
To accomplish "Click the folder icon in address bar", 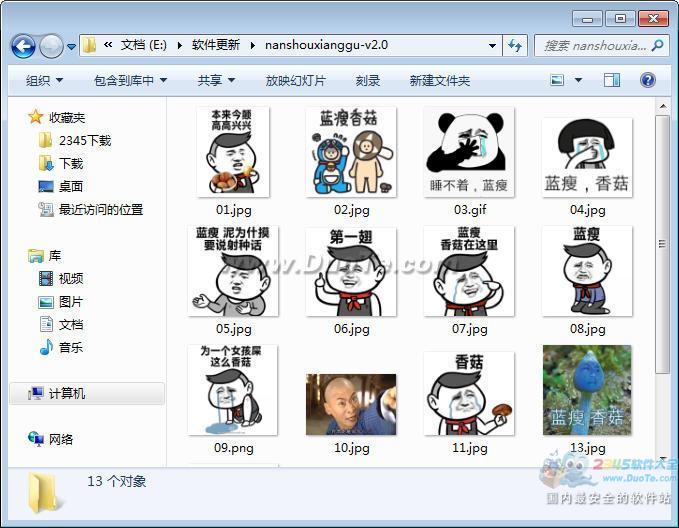I will (90, 45).
